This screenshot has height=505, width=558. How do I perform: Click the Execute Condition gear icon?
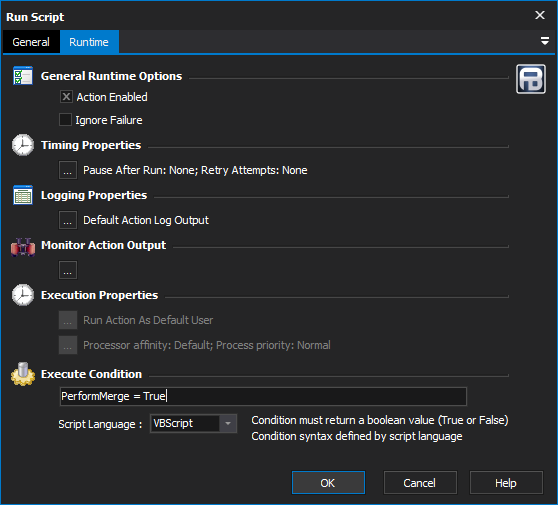coord(23,374)
